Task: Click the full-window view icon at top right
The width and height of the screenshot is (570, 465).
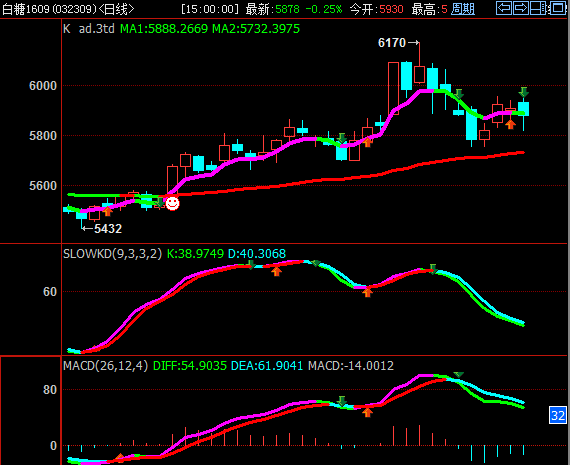Action: click(x=557, y=8)
